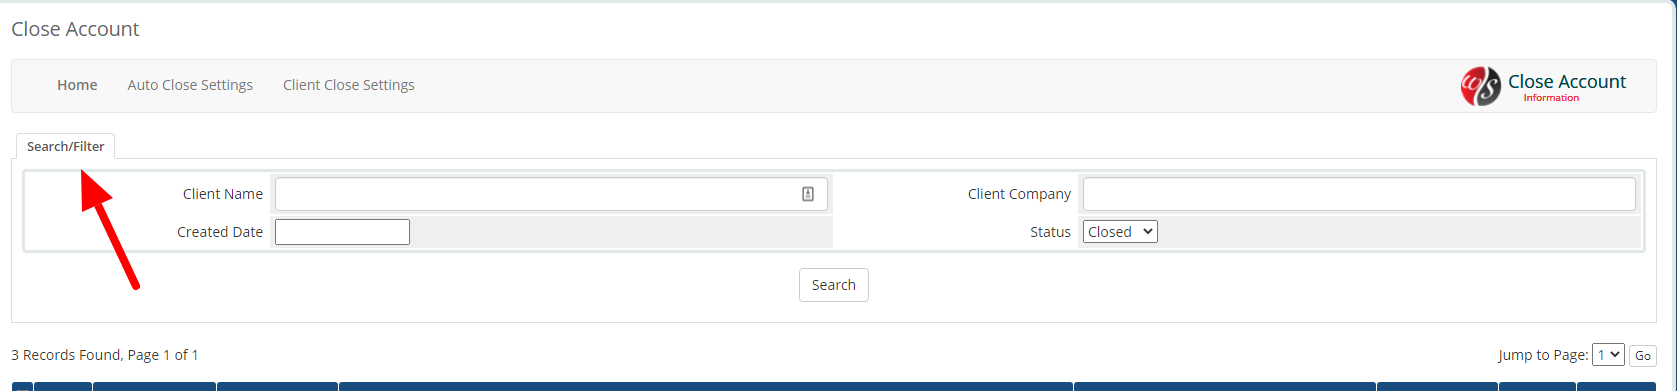Click the Status label
This screenshot has height=391, width=1677.
point(1050,232)
